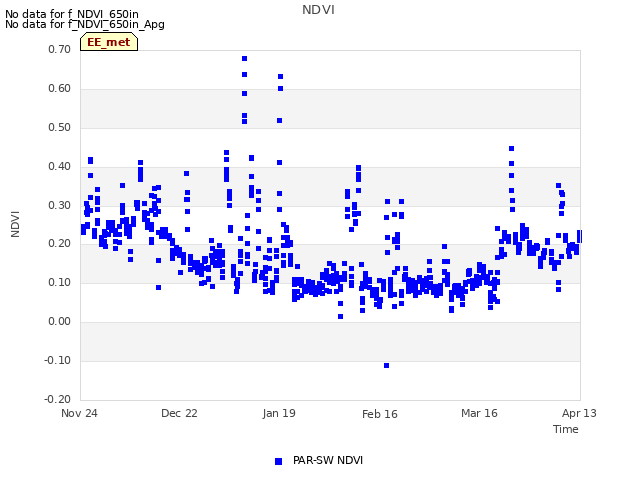
Task: Click the 0.40 y-axis tick label
Action: (x=60, y=167)
